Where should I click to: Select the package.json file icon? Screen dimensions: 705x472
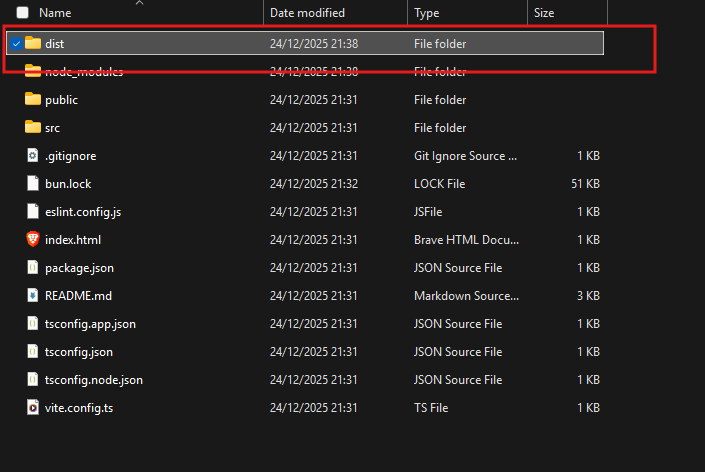(33, 267)
